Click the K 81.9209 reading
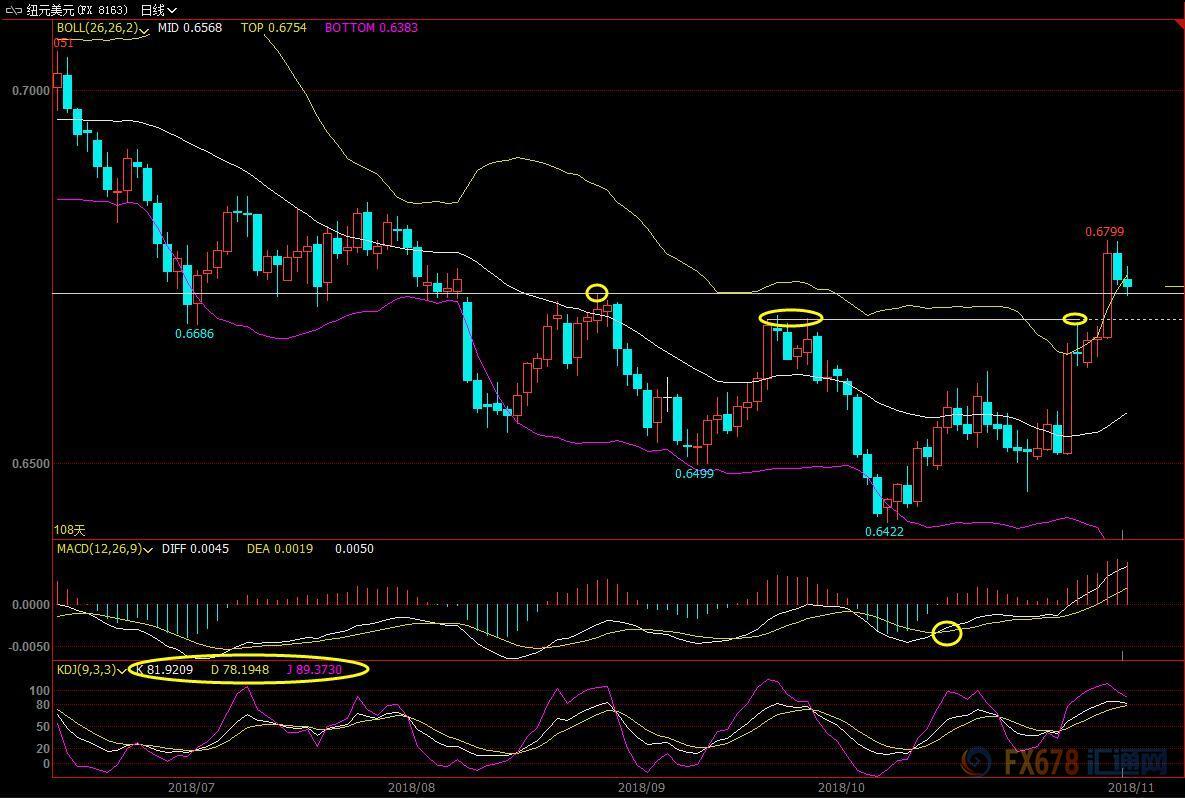 click(164, 670)
